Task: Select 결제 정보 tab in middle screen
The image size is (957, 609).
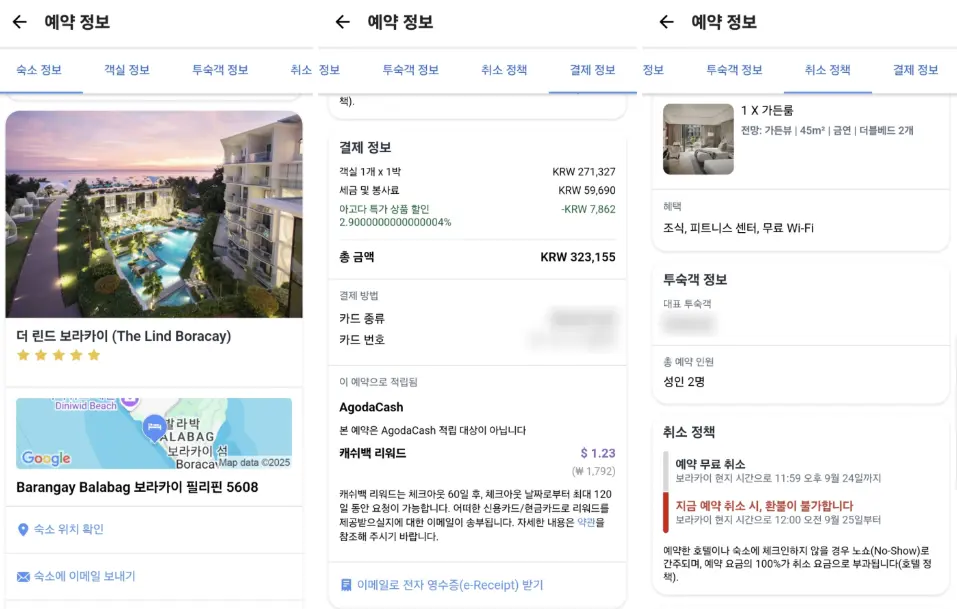Action: point(593,70)
